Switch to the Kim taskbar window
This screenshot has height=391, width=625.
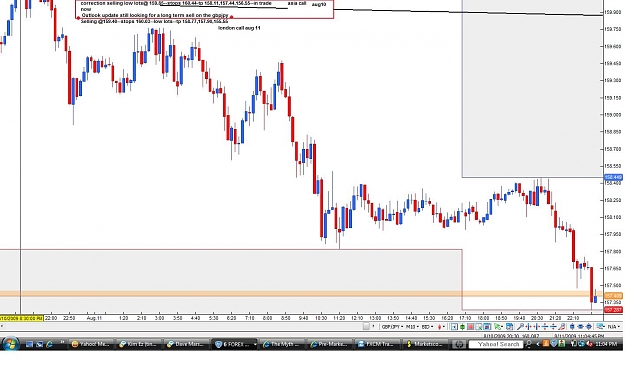(140, 344)
